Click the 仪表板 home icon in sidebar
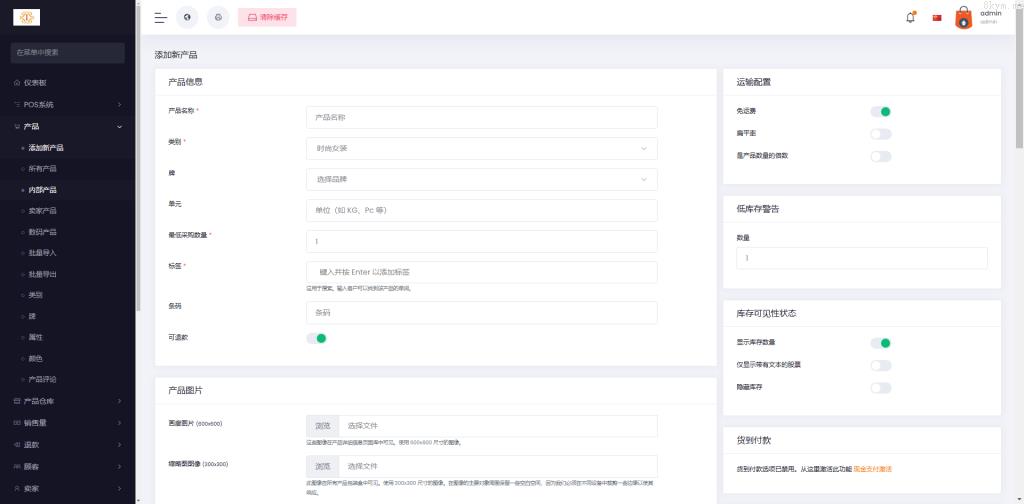 (x=16, y=82)
